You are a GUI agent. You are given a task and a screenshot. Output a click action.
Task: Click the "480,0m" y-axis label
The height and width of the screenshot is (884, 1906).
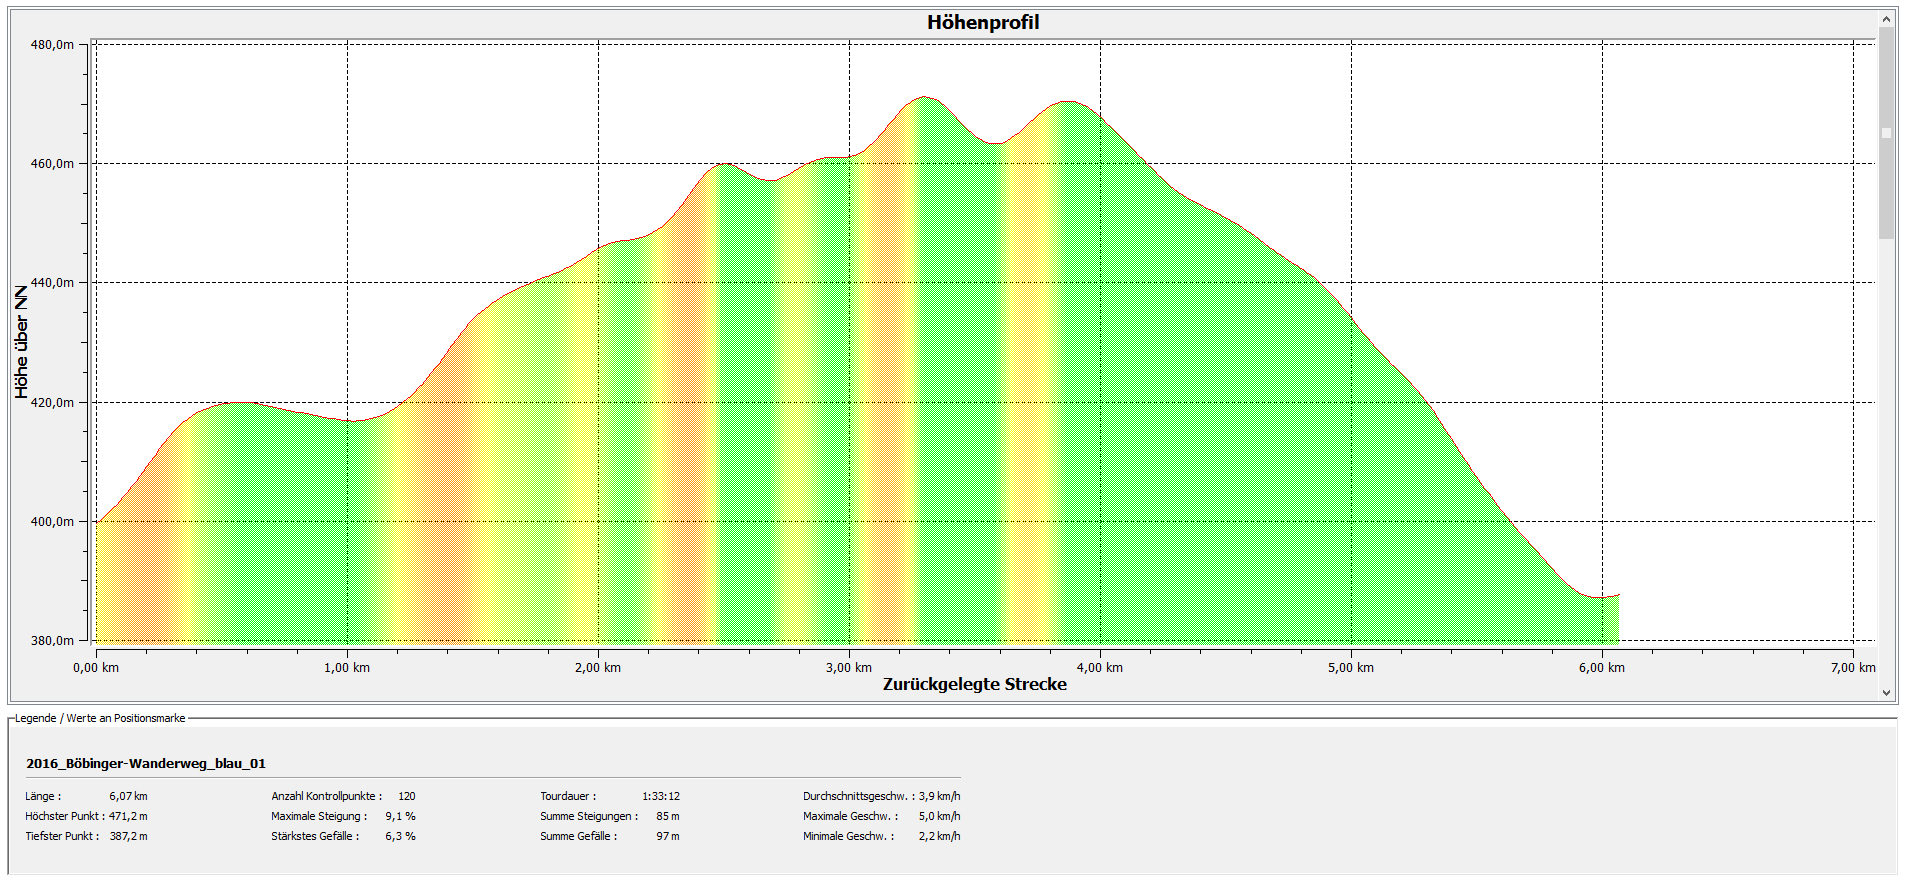[x=52, y=45]
